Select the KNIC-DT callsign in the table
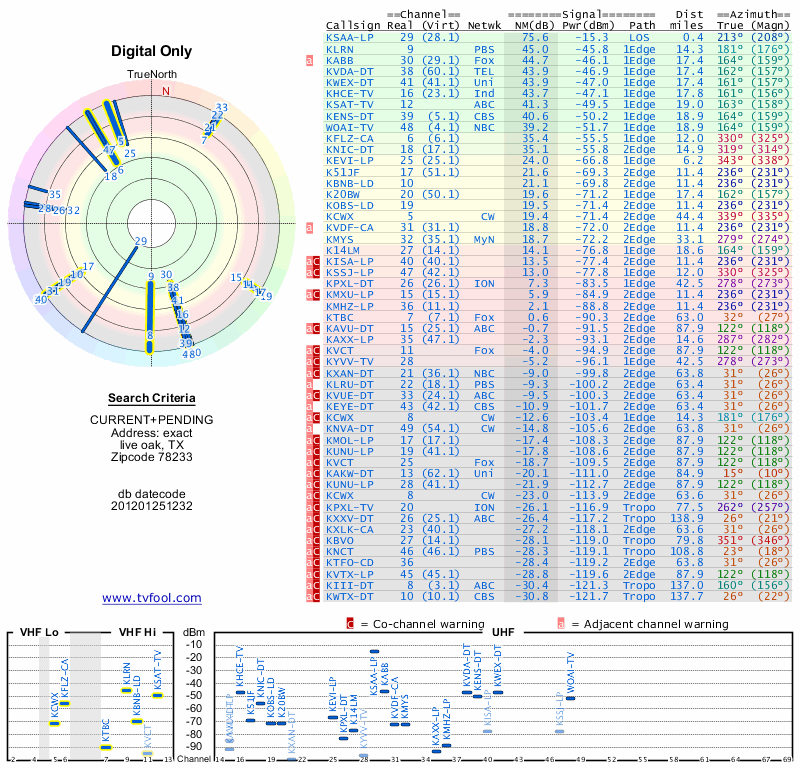 [350, 150]
